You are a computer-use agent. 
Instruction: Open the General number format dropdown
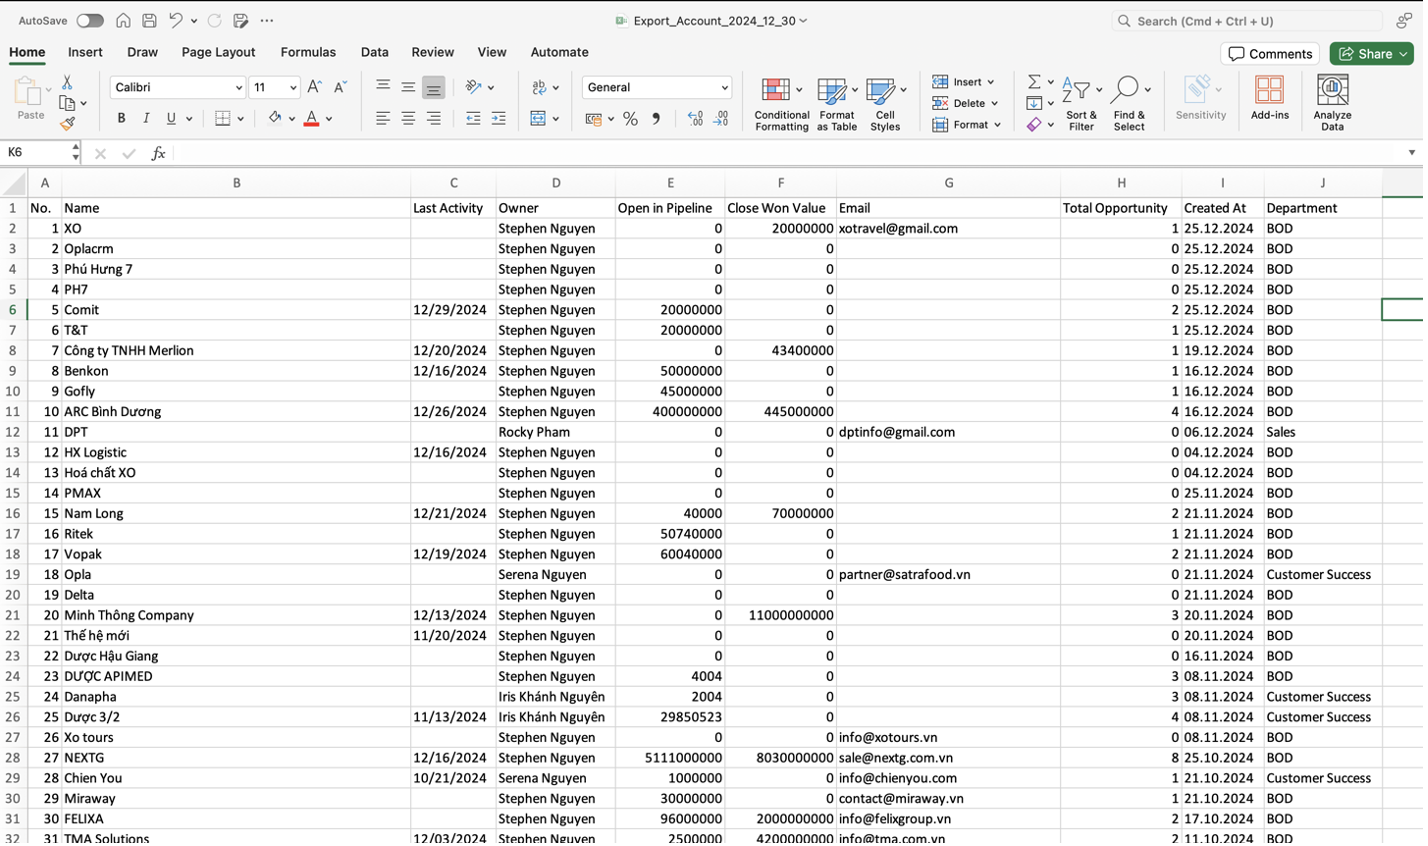tap(658, 88)
